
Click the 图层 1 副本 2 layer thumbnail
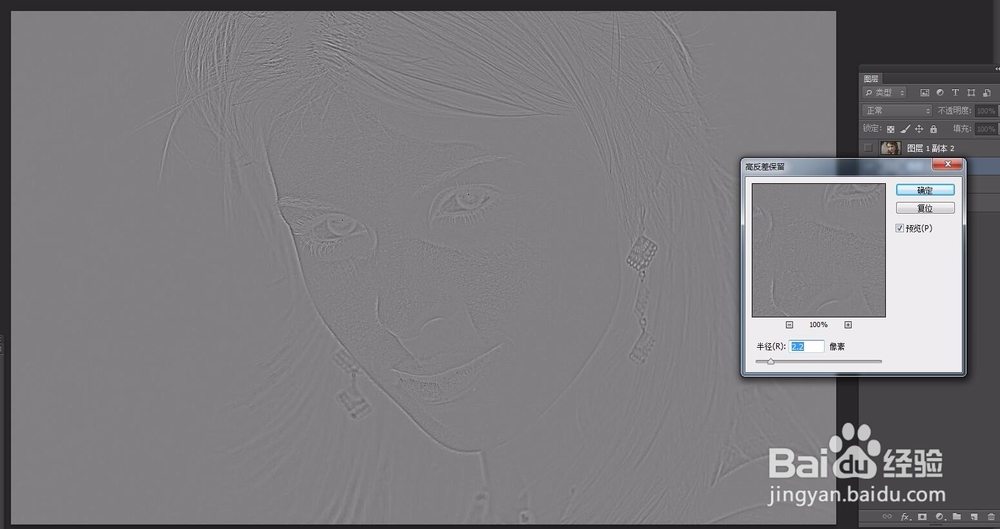[890, 148]
